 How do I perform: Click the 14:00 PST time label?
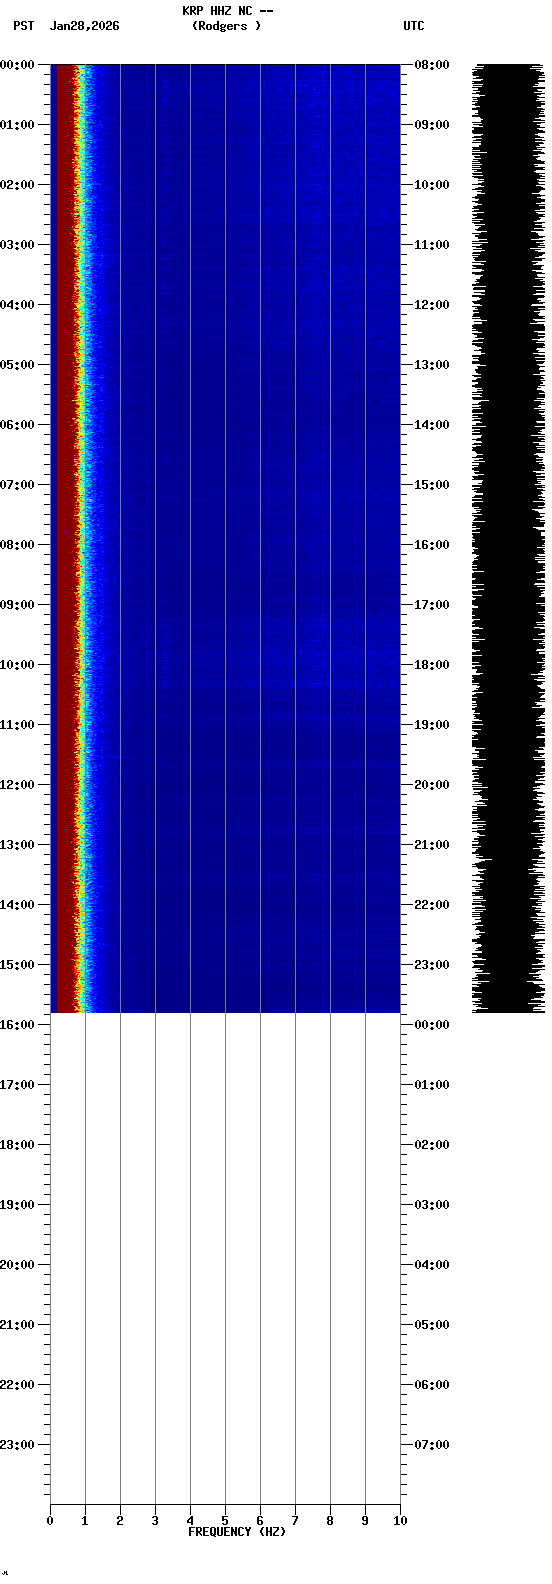[17, 905]
